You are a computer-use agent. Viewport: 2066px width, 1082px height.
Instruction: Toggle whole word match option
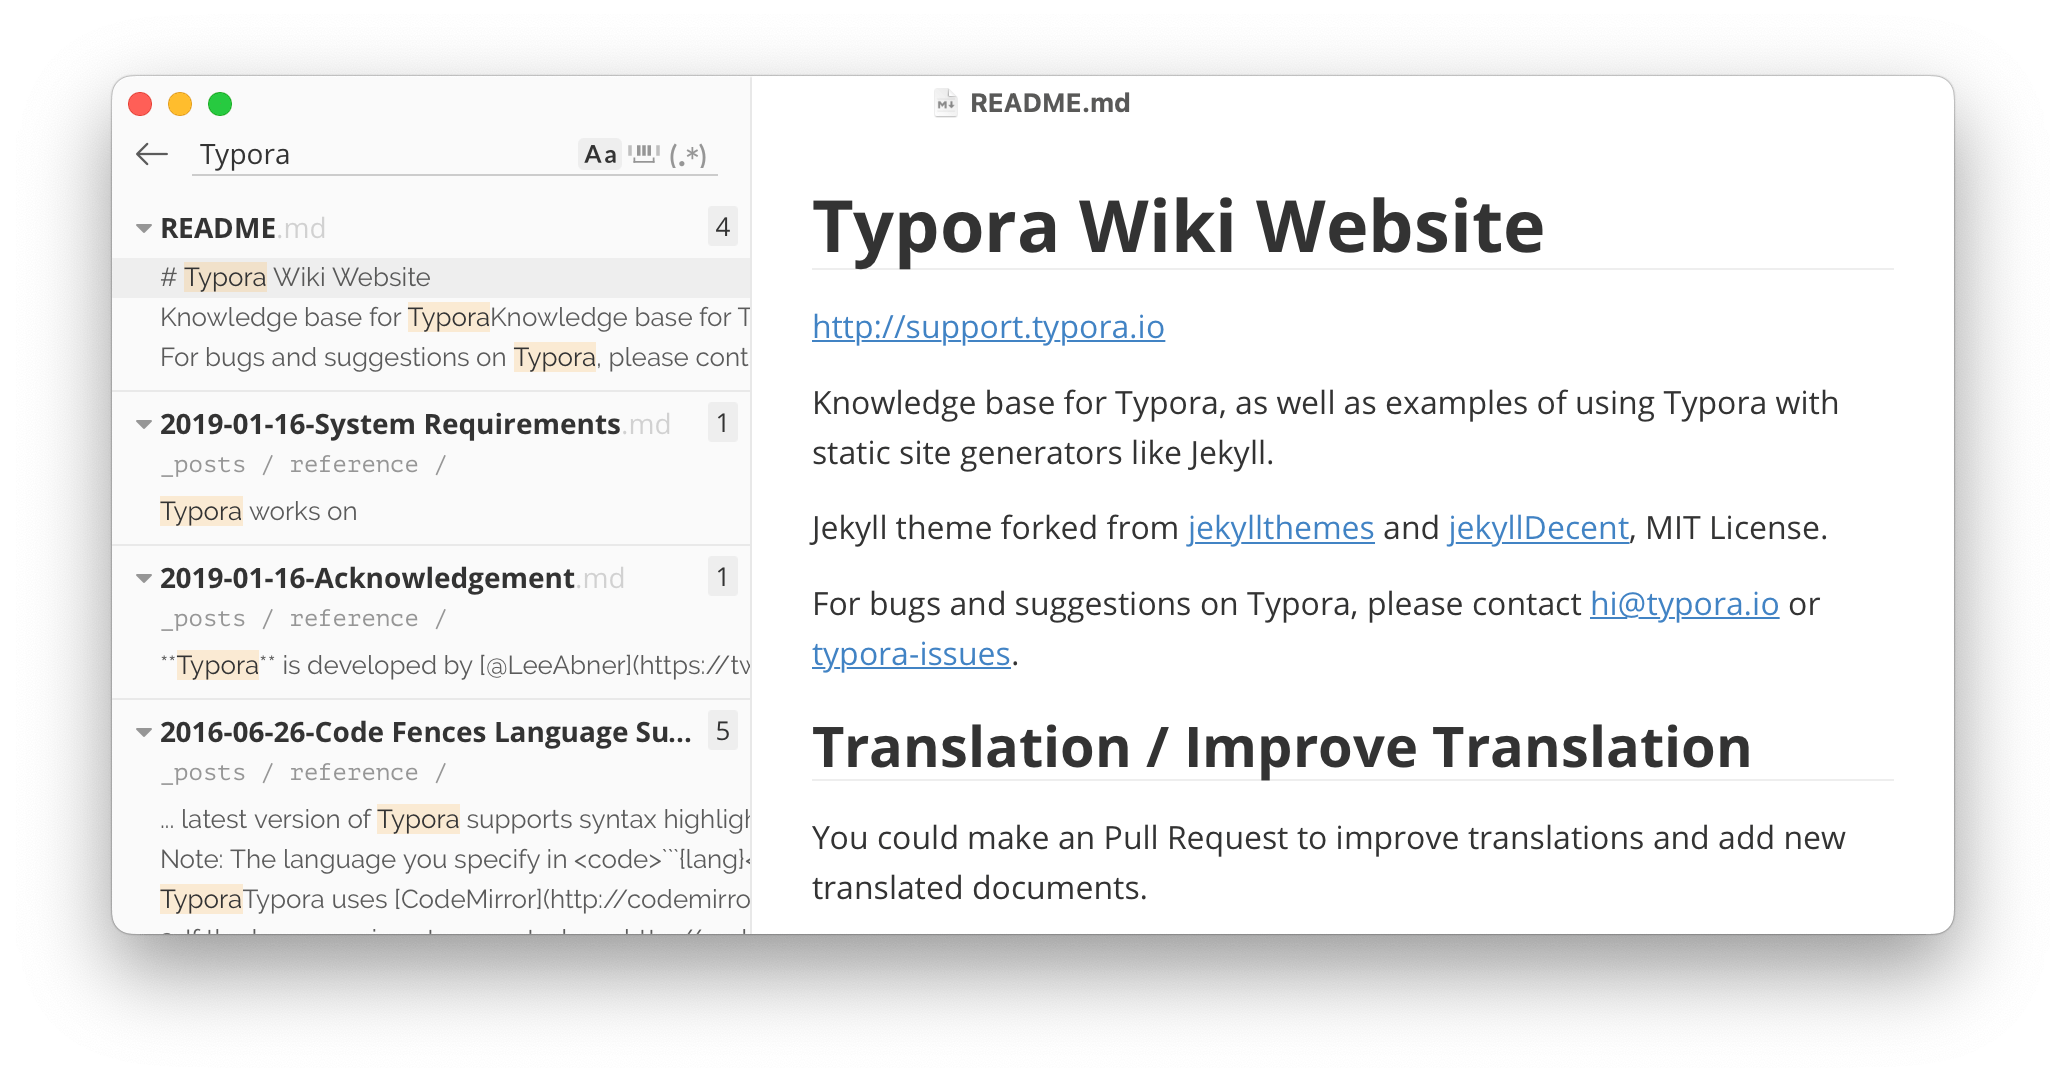tap(644, 154)
